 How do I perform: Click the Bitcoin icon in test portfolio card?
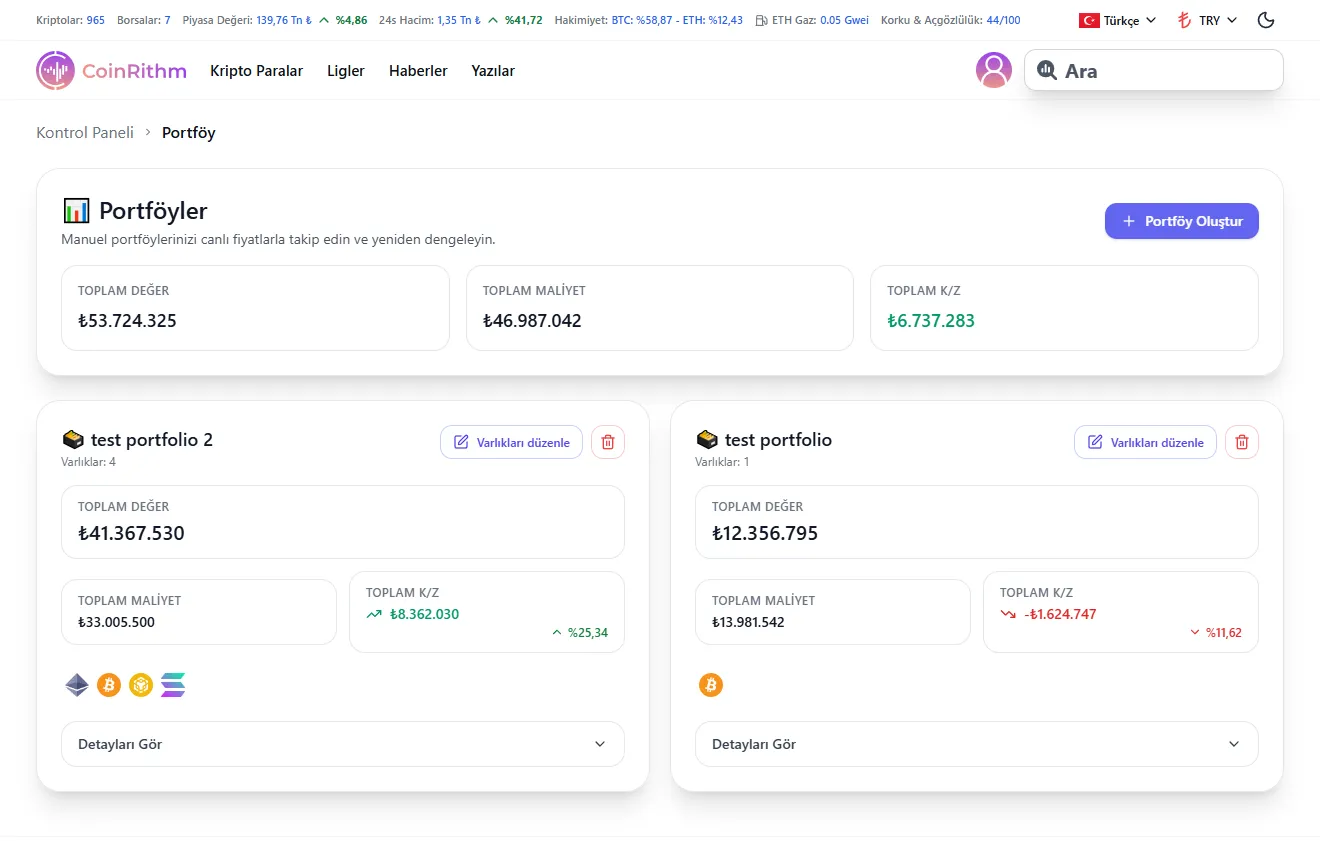[711, 685]
